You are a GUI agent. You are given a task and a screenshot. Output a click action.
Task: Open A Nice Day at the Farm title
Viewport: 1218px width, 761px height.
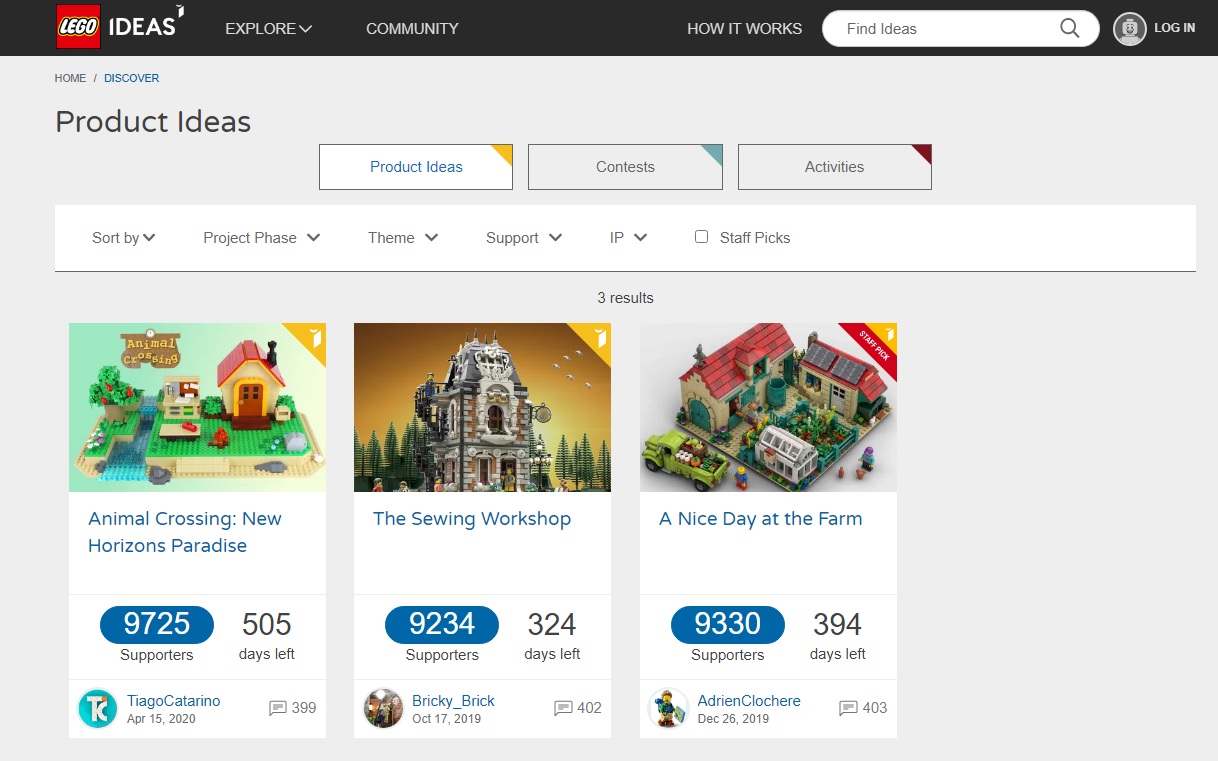pyautogui.click(x=760, y=519)
